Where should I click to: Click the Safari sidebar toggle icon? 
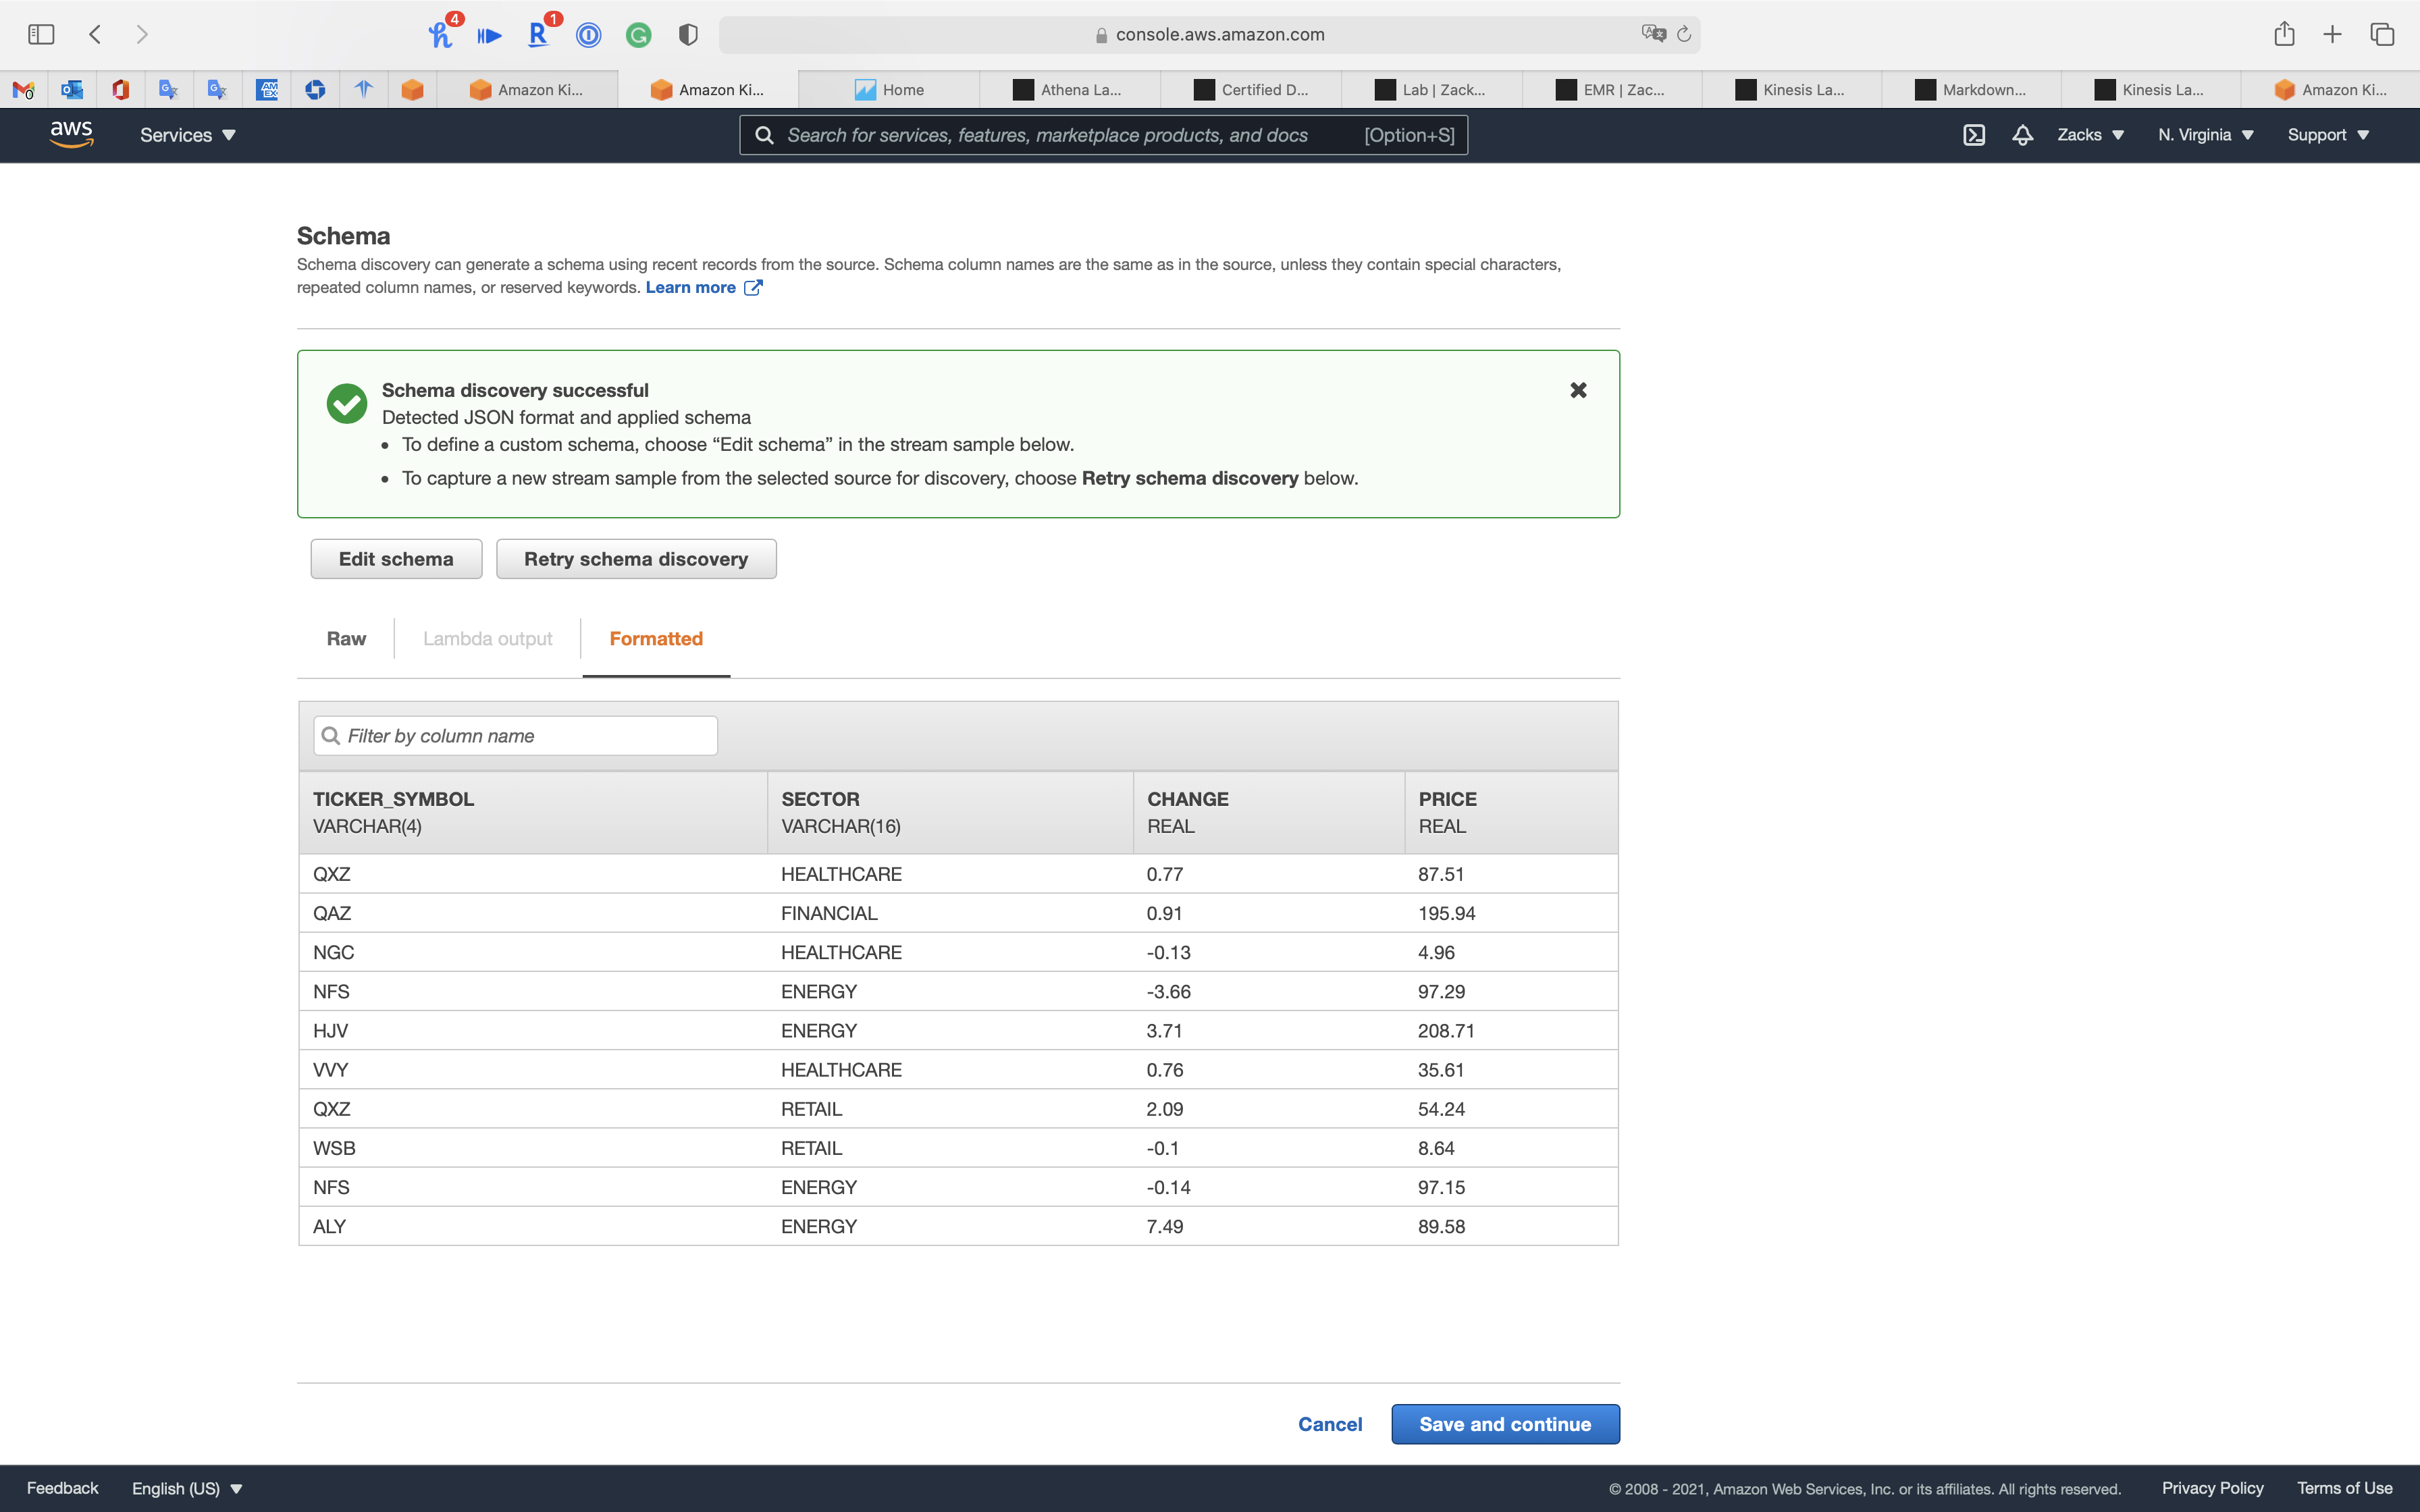pos(41,34)
